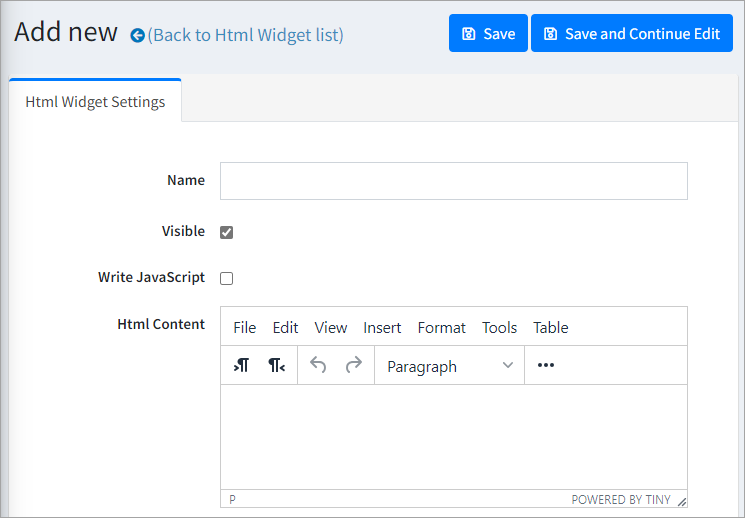Screen dimensions: 745x518
Task: Click the left-to-right text direction icon
Action: click(x=241, y=365)
